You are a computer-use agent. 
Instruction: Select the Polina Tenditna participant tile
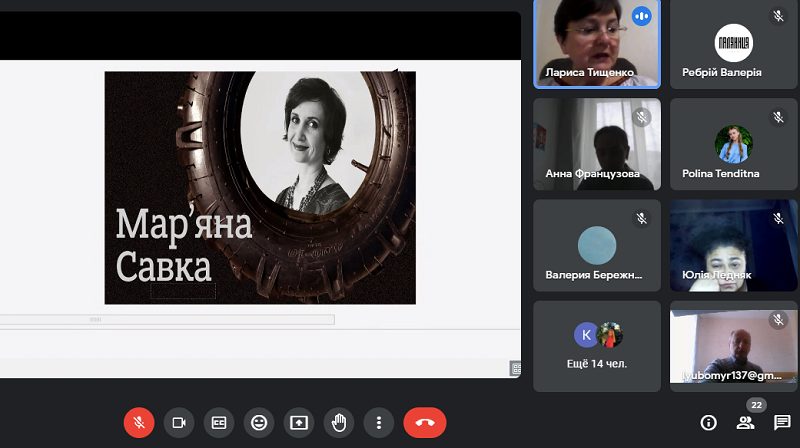click(x=734, y=144)
